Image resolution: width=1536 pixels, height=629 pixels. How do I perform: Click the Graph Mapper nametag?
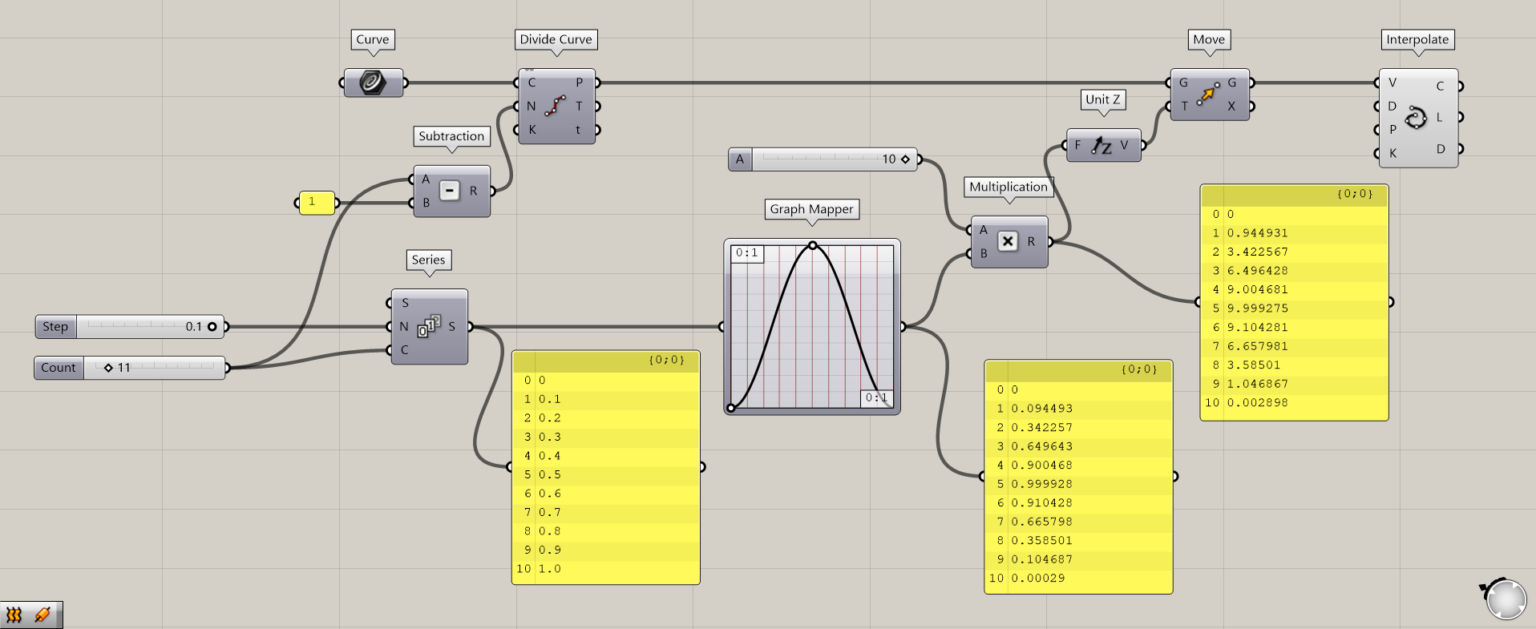(811, 209)
